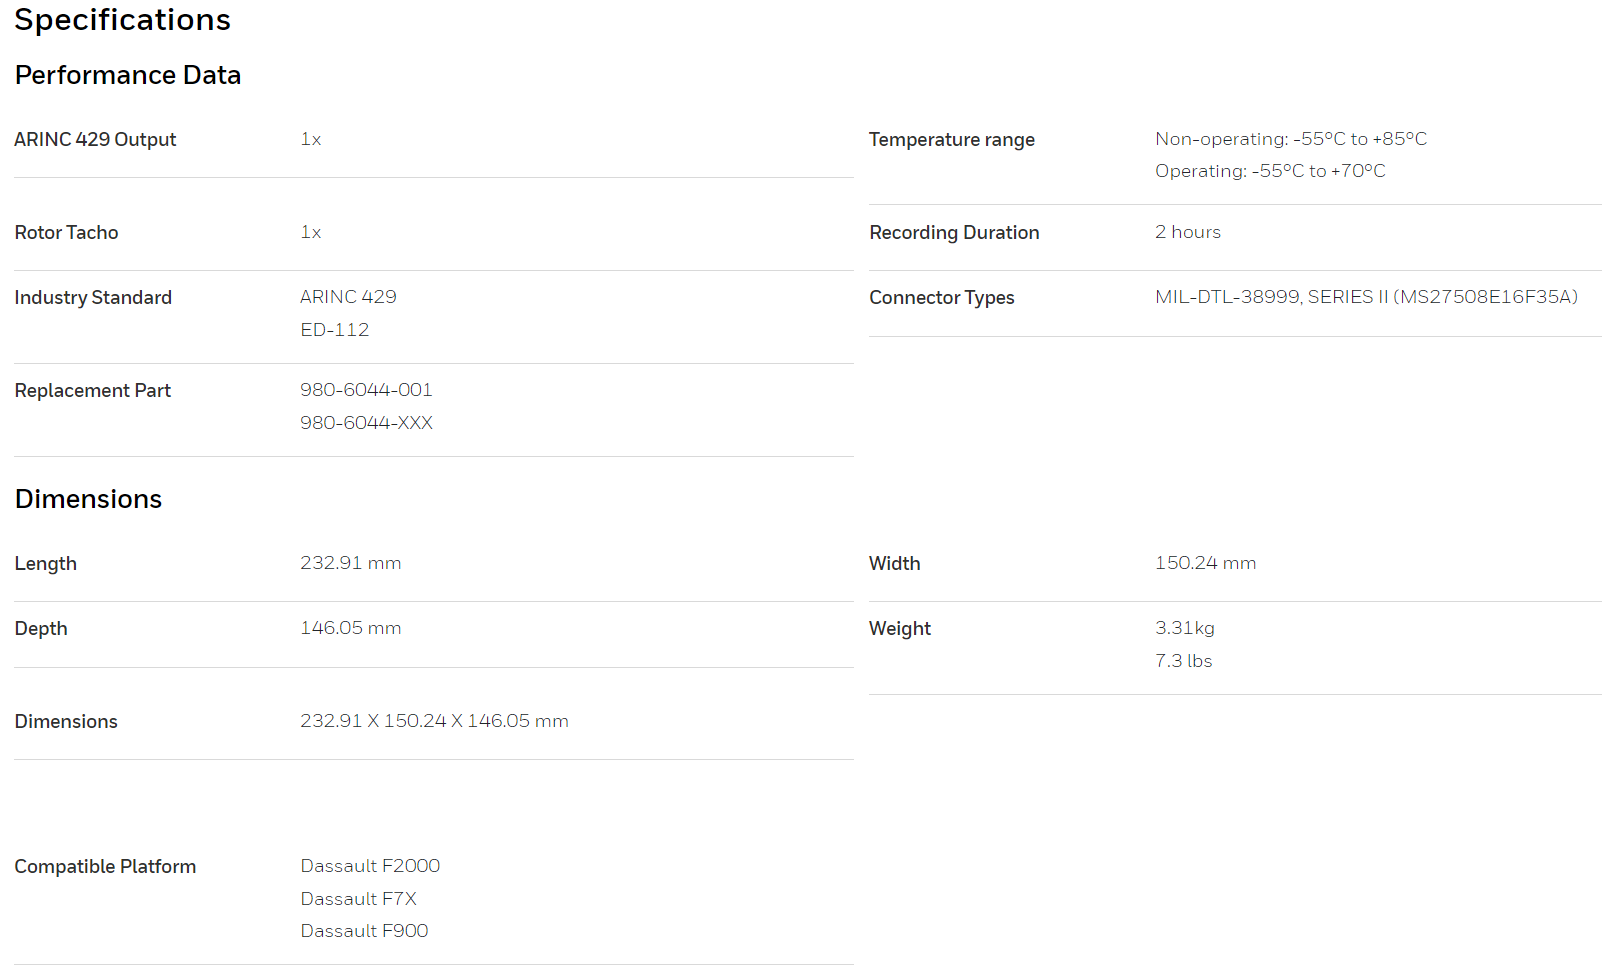Click the ARINC 429 Output label
The width and height of the screenshot is (1602, 972).
[95, 140]
